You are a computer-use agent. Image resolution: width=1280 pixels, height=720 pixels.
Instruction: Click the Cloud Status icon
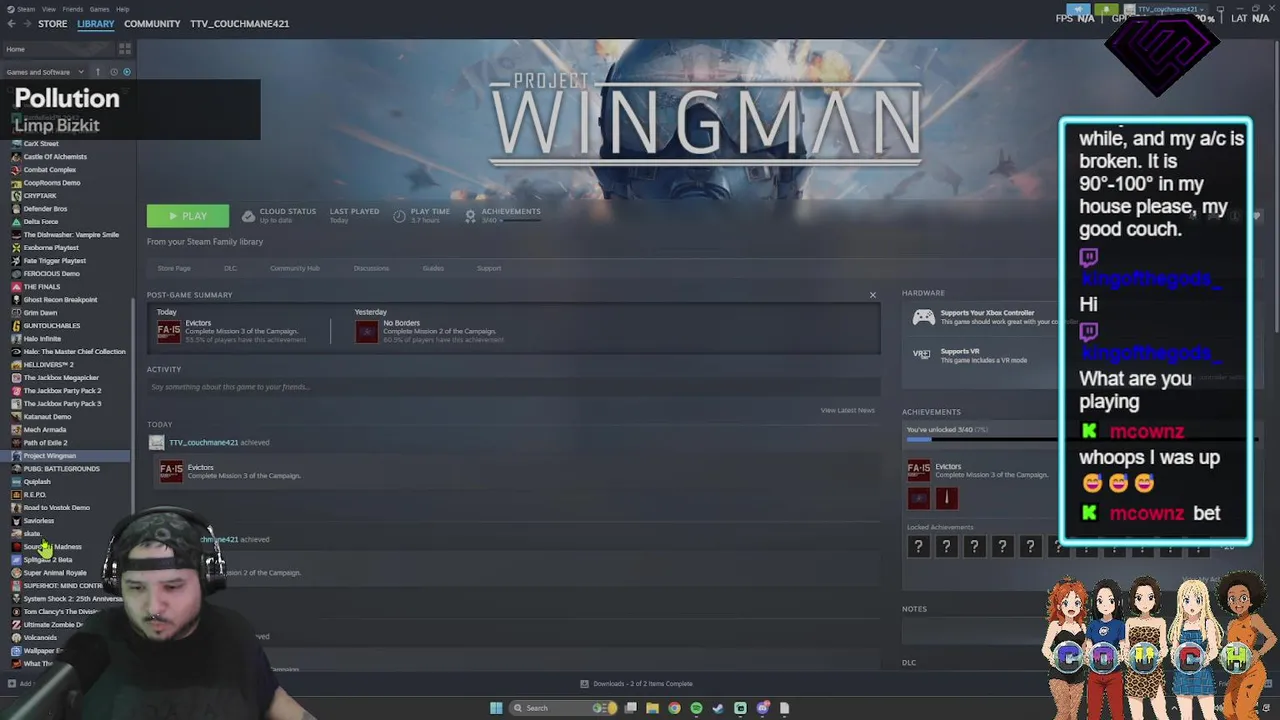248,216
